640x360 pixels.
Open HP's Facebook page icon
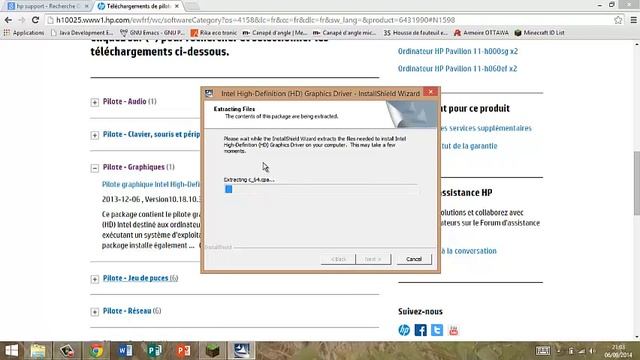pos(420,330)
